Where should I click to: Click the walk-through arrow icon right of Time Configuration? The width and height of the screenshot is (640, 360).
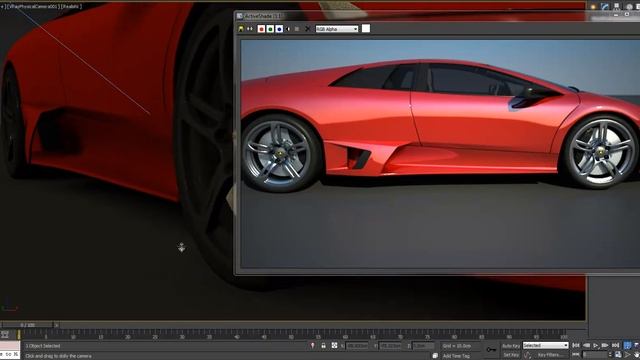(628, 355)
